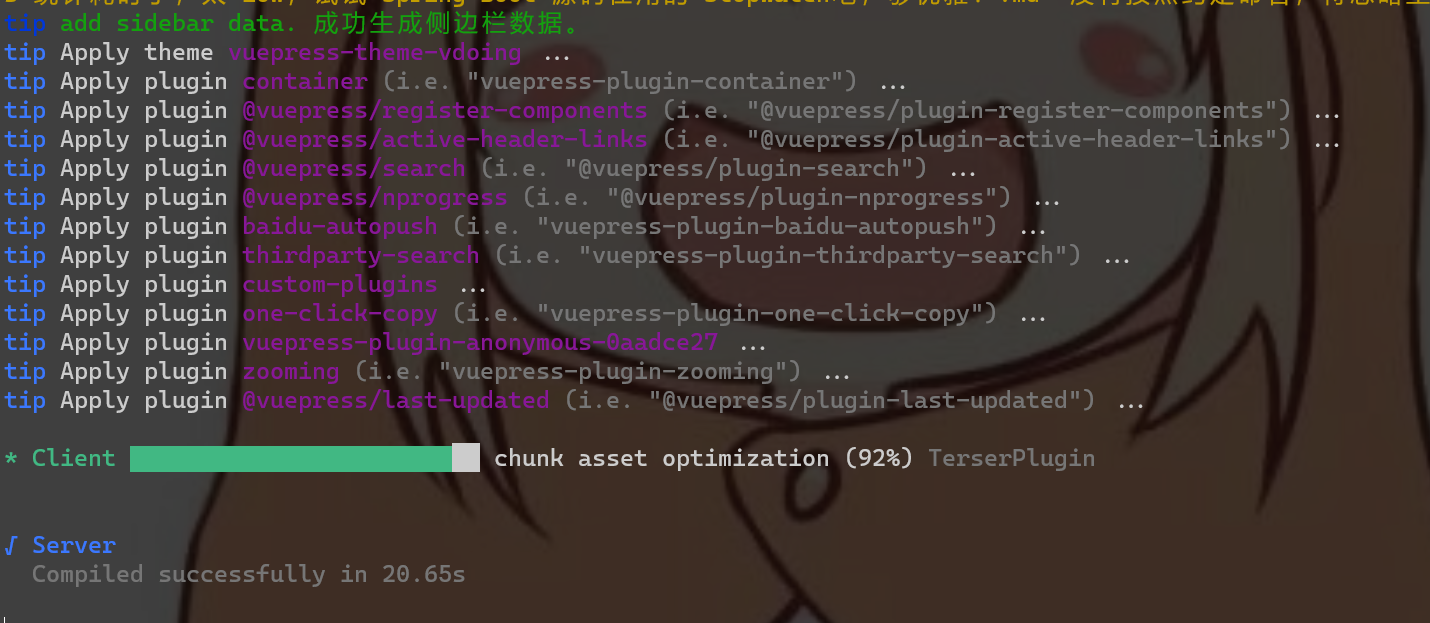1430x623 pixels.
Task: Select the vuepress-theme-vdoing theme name
Action: pos(375,53)
